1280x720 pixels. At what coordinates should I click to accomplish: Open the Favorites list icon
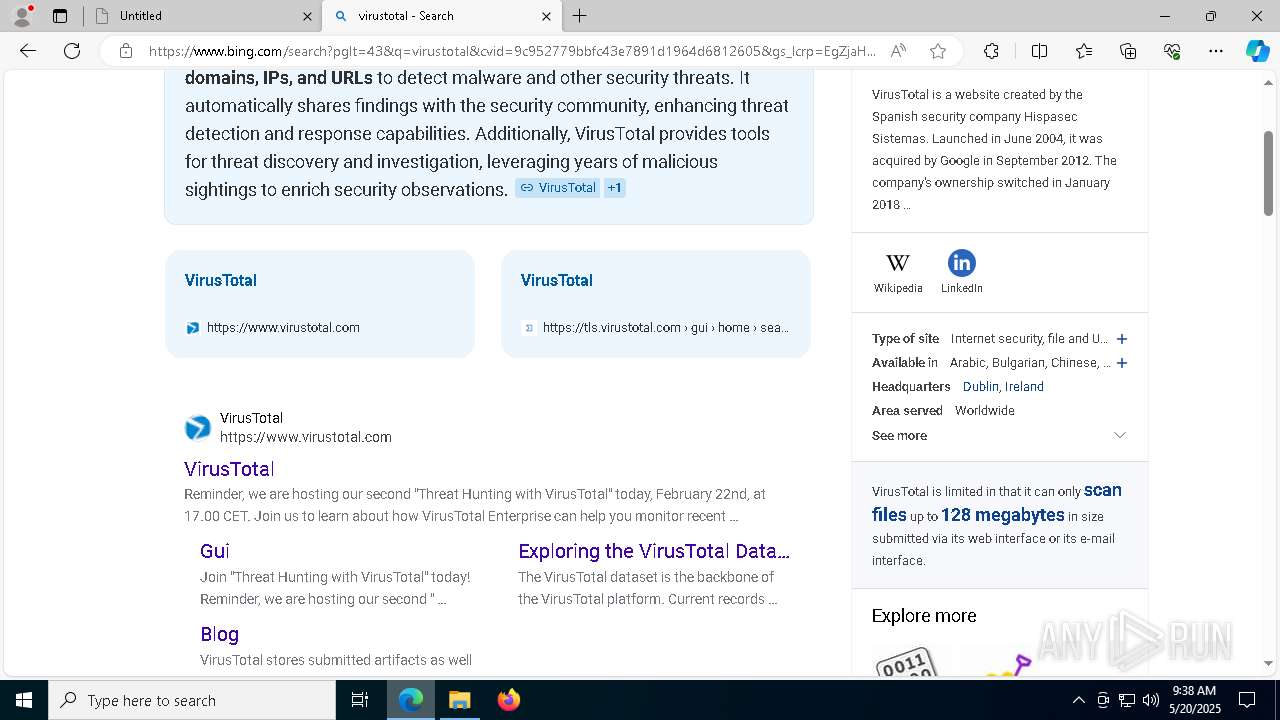1084,51
